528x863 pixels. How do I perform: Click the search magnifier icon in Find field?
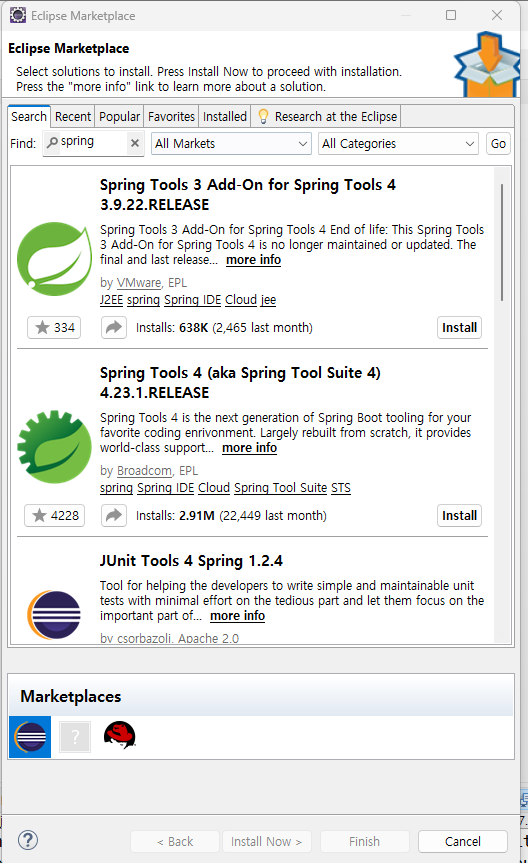52,143
